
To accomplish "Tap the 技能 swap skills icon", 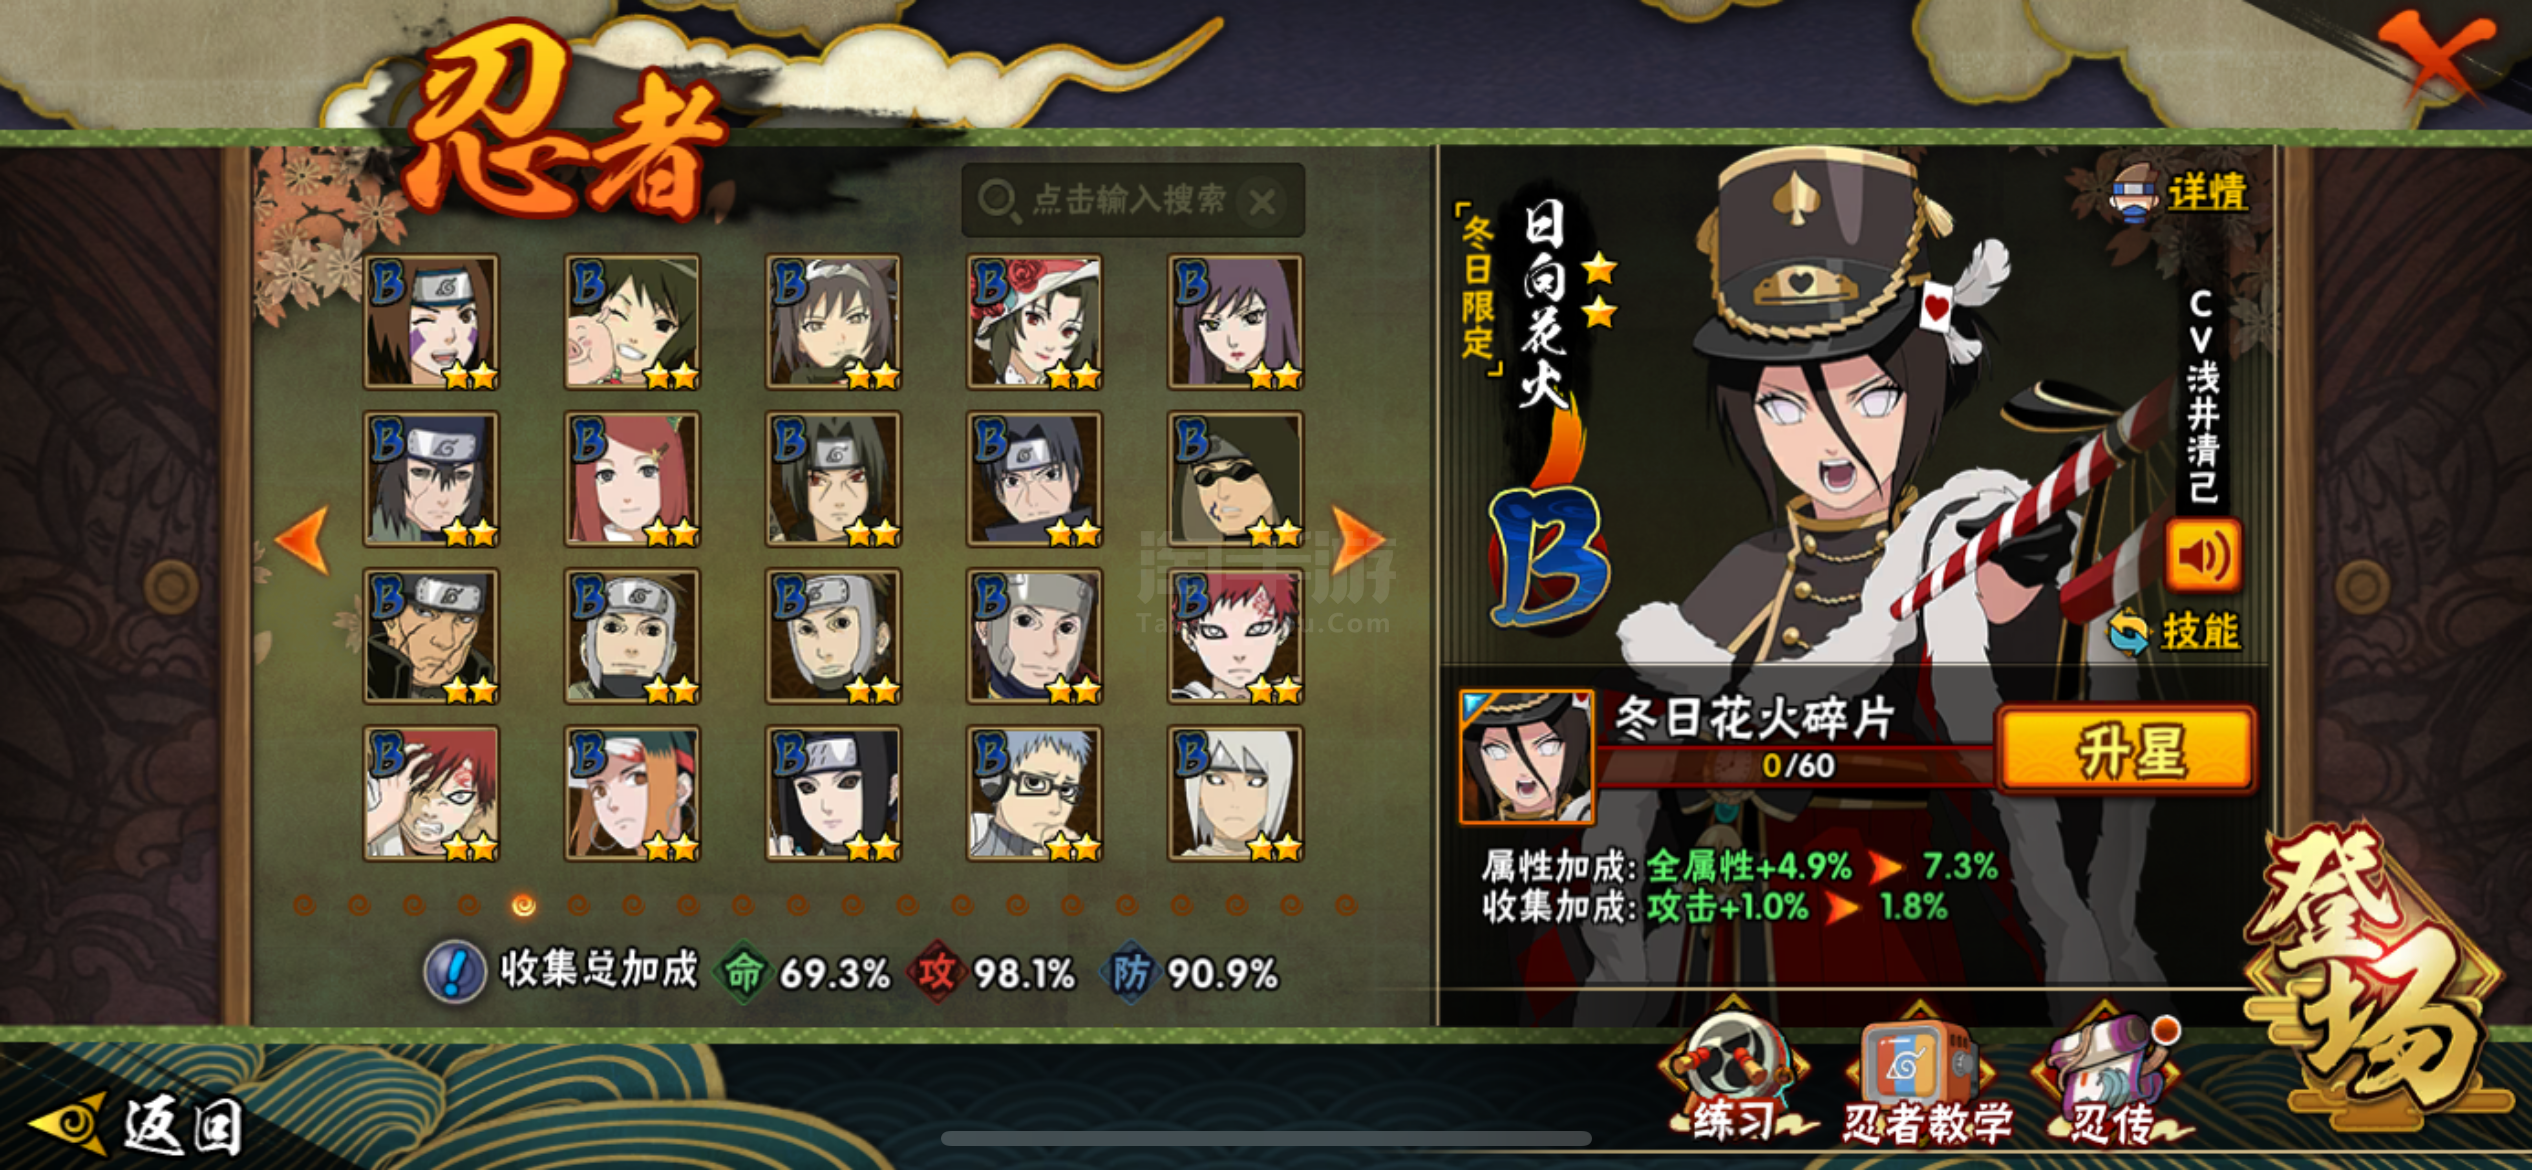I will (2174, 631).
